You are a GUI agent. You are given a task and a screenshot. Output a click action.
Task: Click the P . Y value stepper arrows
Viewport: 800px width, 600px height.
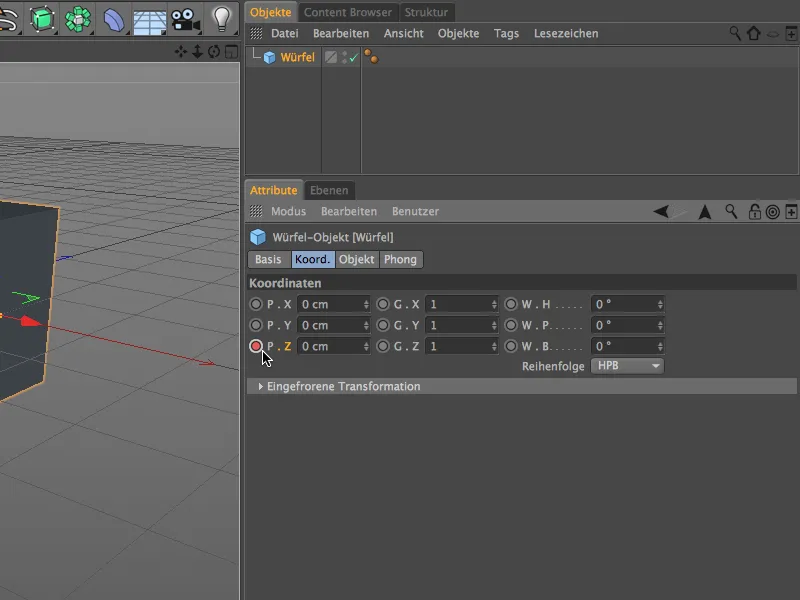coord(366,326)
